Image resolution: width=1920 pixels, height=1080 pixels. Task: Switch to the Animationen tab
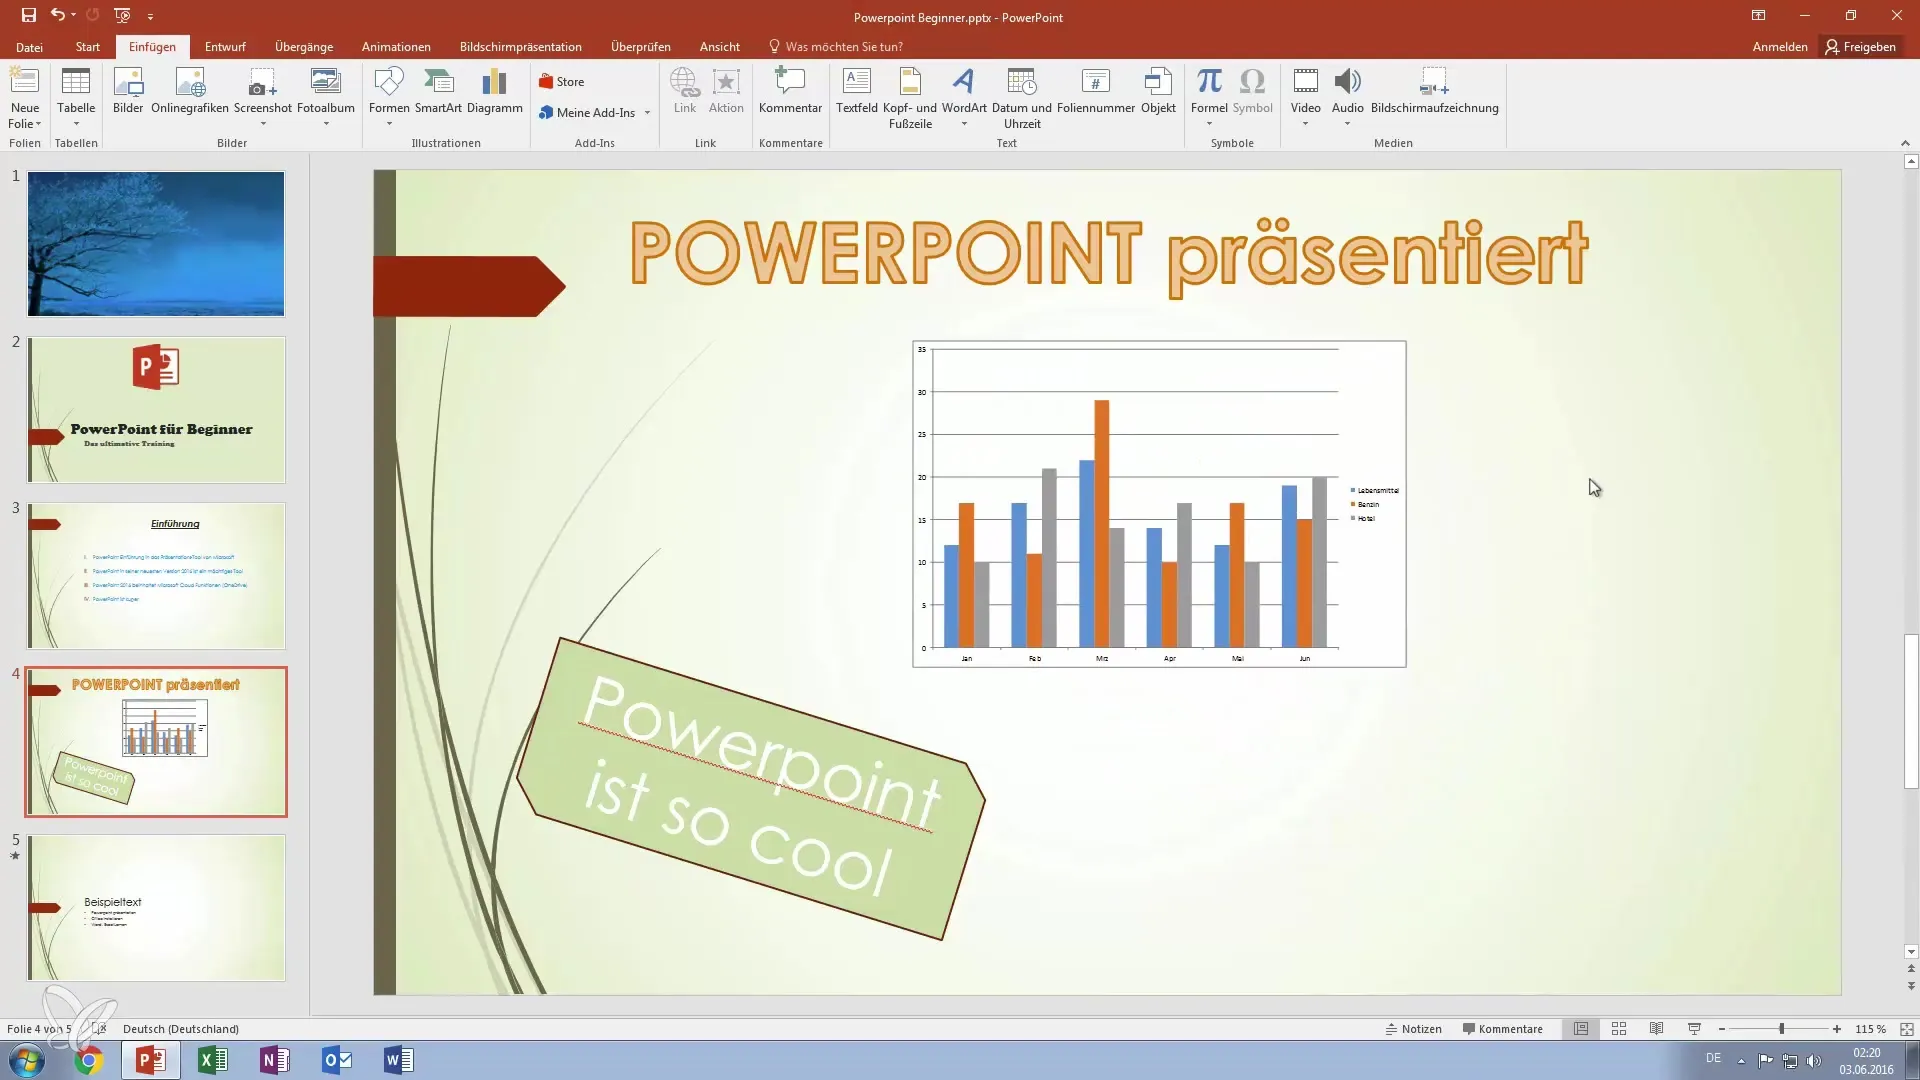coord(396,47)
